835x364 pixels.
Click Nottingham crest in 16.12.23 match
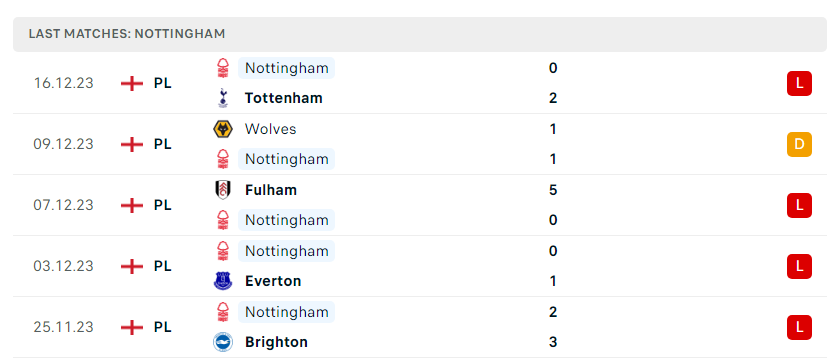coord(223,68)
